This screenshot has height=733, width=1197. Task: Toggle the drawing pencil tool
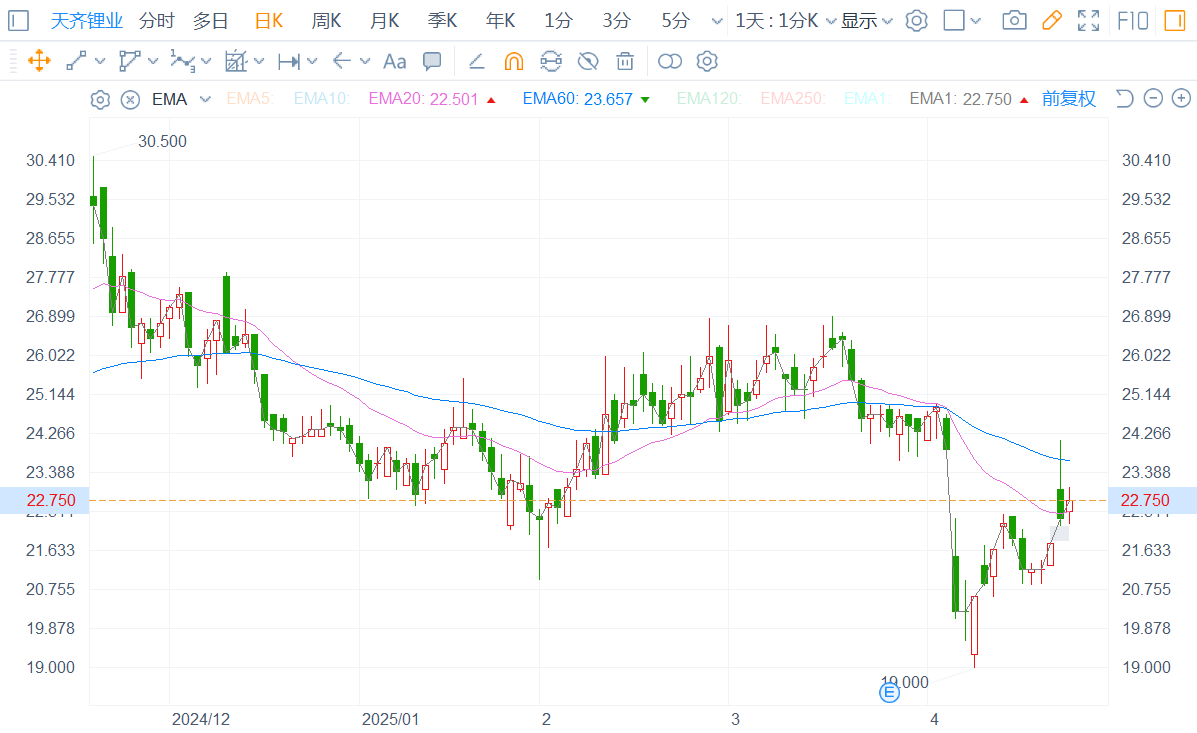(x=1052, y=21)
